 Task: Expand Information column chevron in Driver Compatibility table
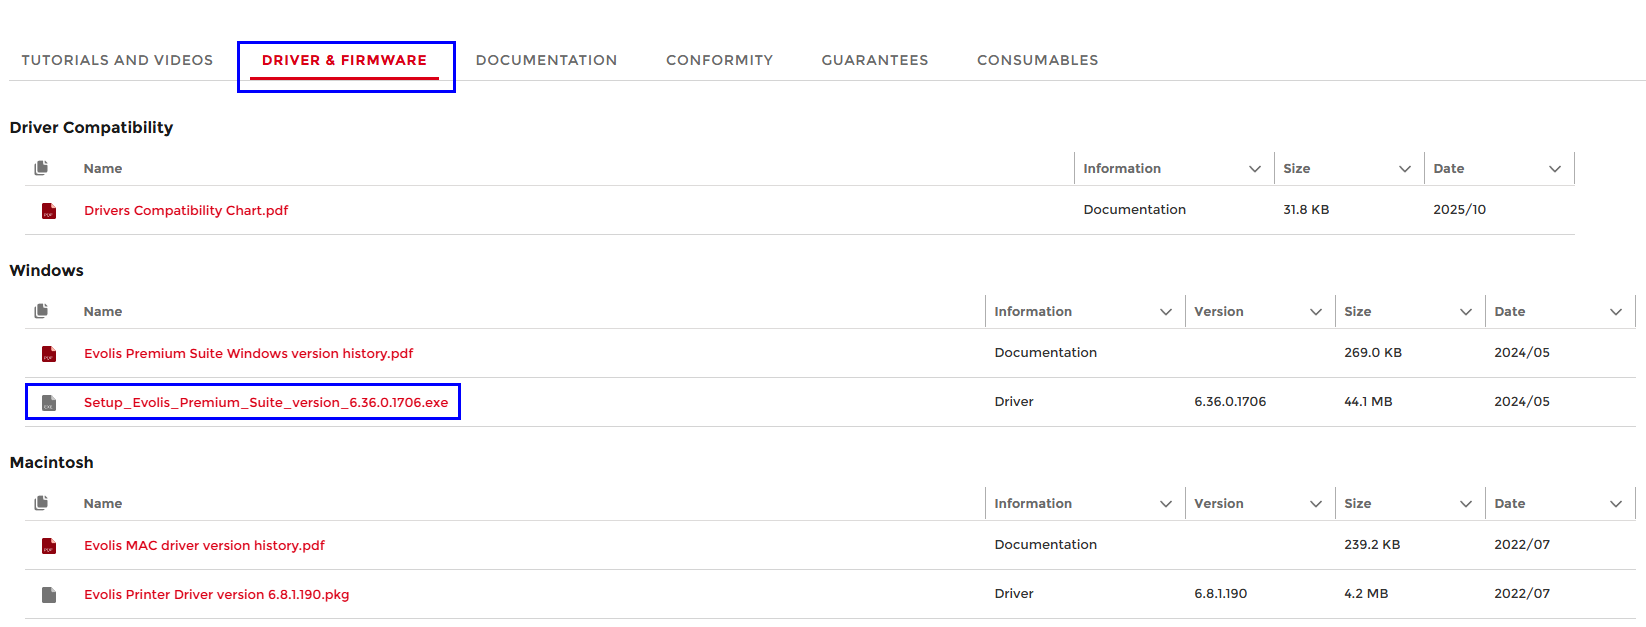click(1255, 169)
